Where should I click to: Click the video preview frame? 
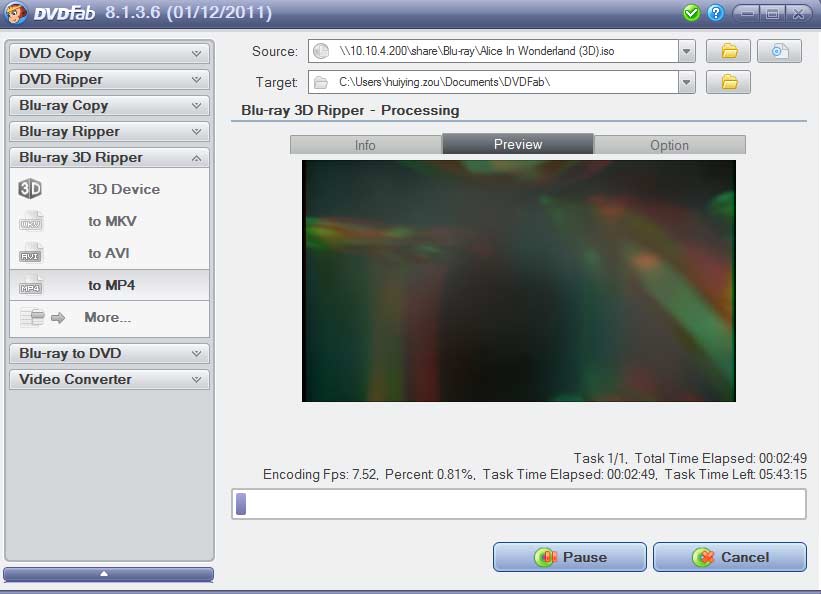point(519,281)
